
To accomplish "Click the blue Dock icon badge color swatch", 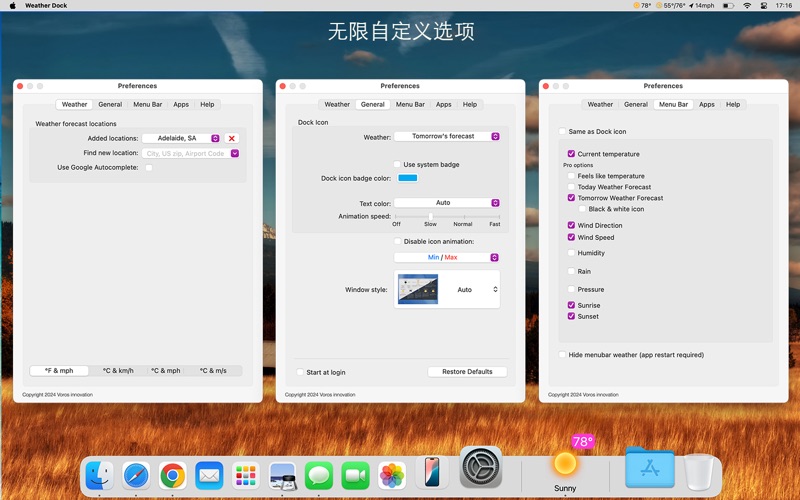I will coord(408,178).
